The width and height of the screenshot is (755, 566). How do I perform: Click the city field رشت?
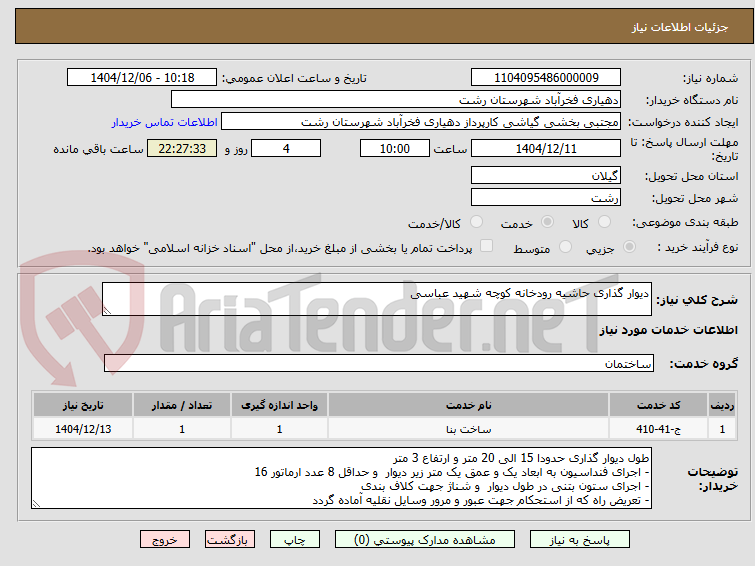(546, 197)
